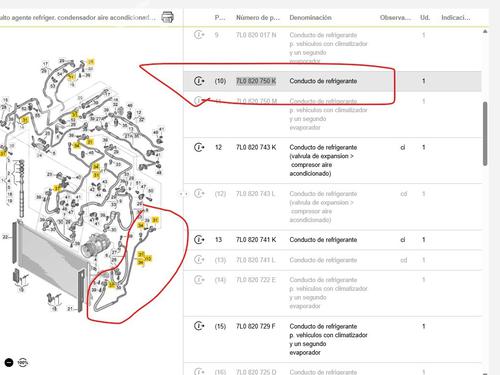This screenshot has height=375, width=500.
Task: Click the diagram title text at top left
Action: point(78,17)
